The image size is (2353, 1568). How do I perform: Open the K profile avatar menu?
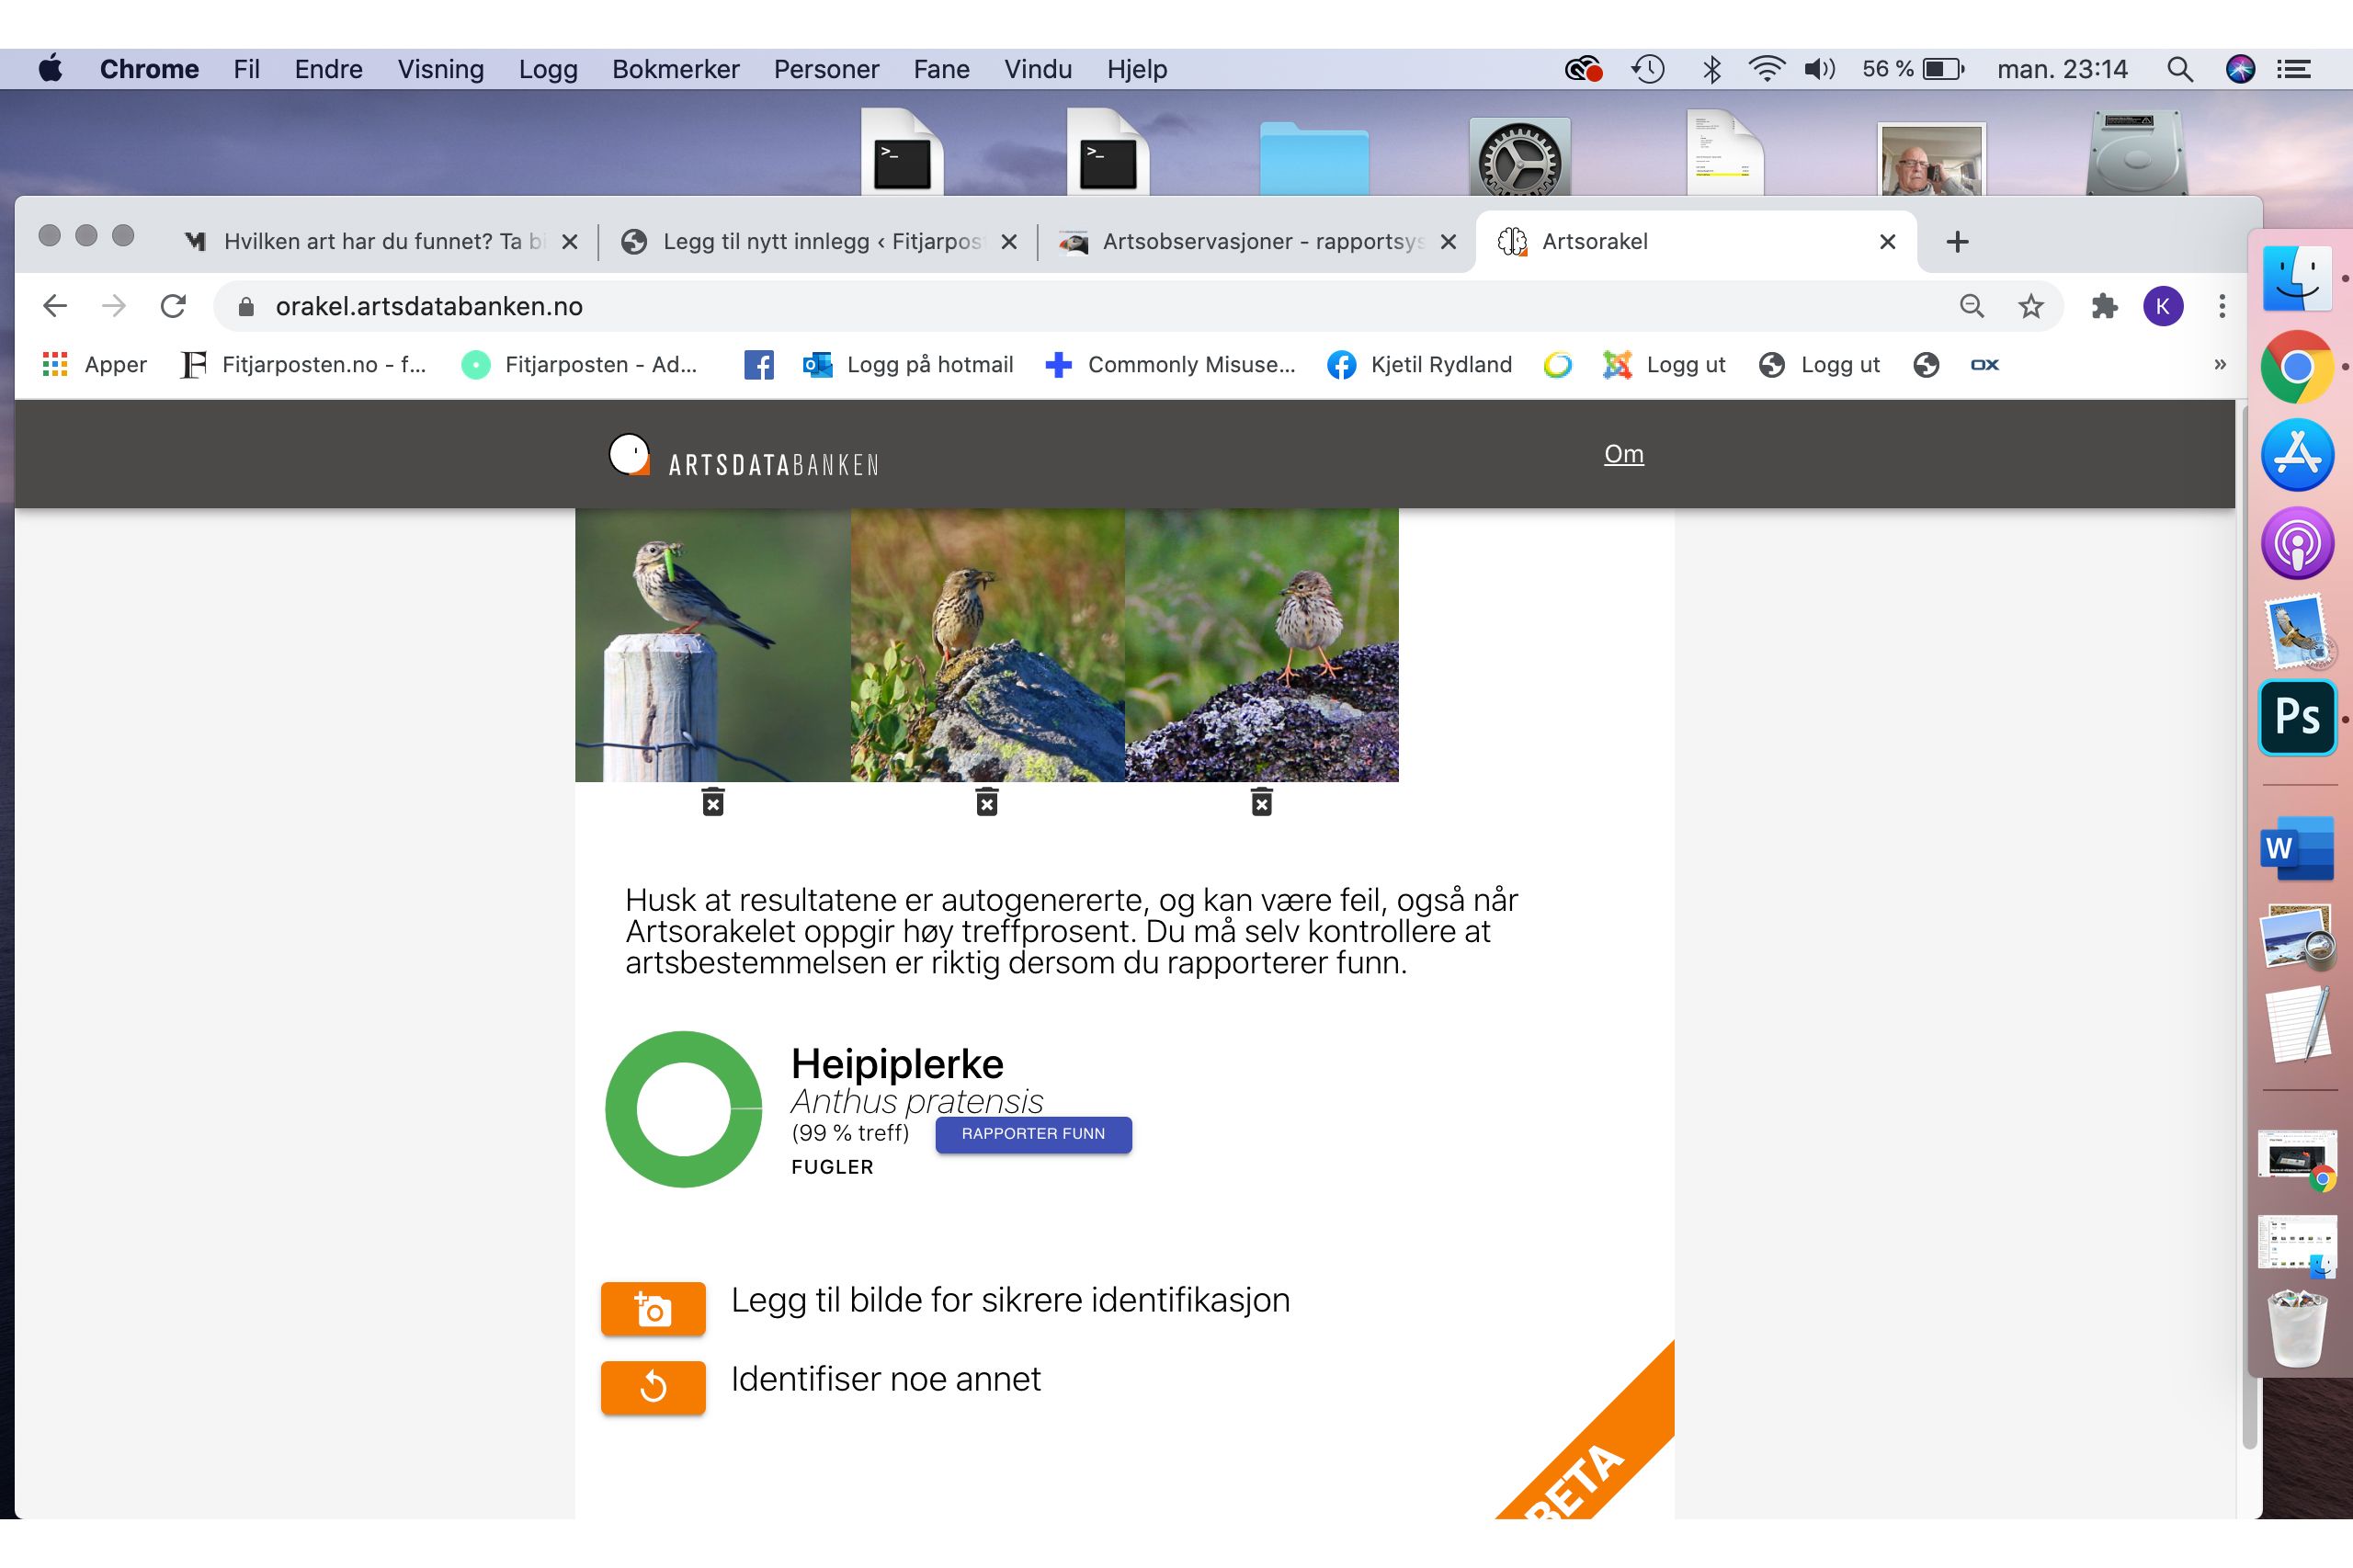(x=2162, y=306)
